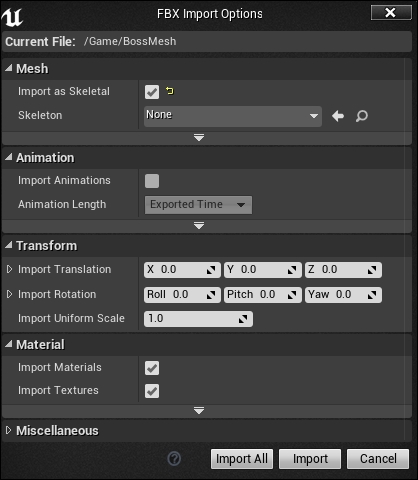The height and width of the screenshot is (480, 418).
Task: Click the reset-to-default arrow beside Import as Skeletal
Action: [x=170, y=91]
